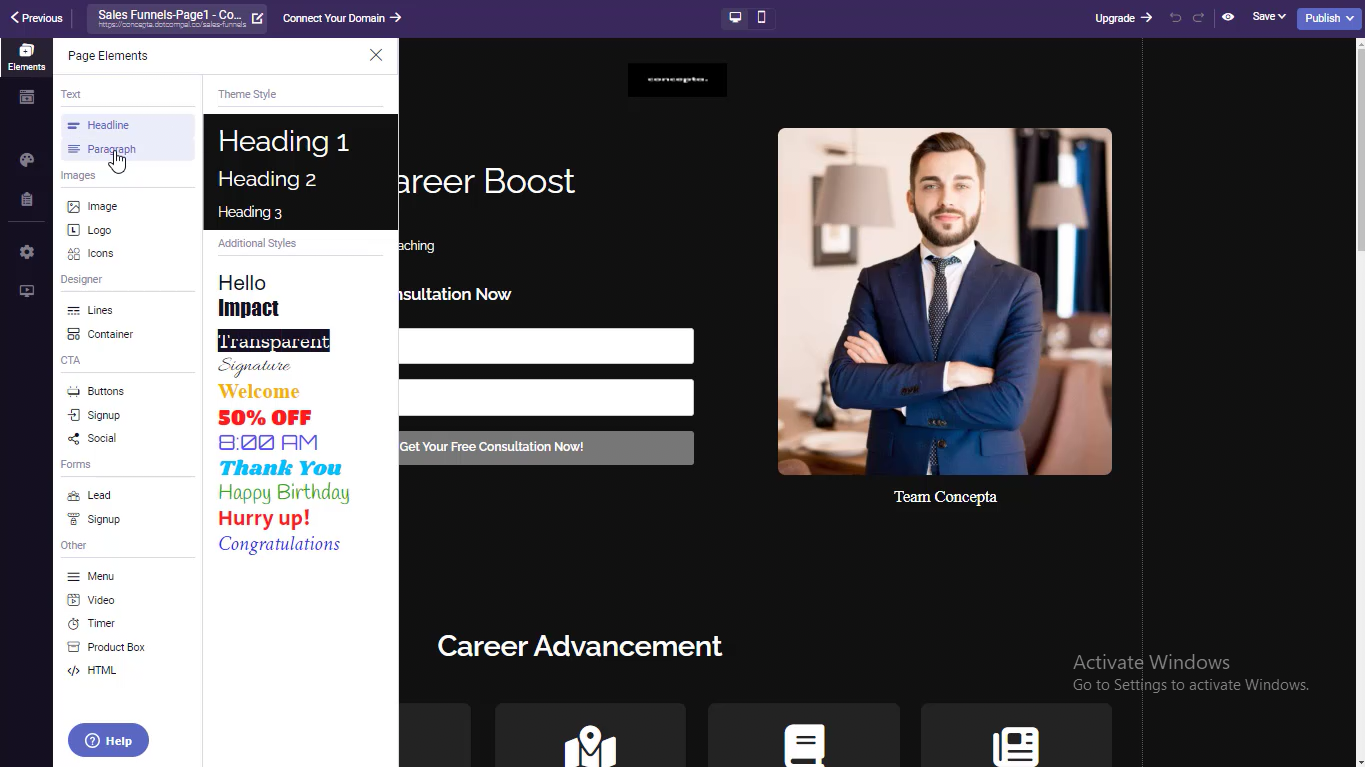The width and height of the screenshot is (1365, 767).
Task: Pick the Welcome text style
Action: (259, 391)
